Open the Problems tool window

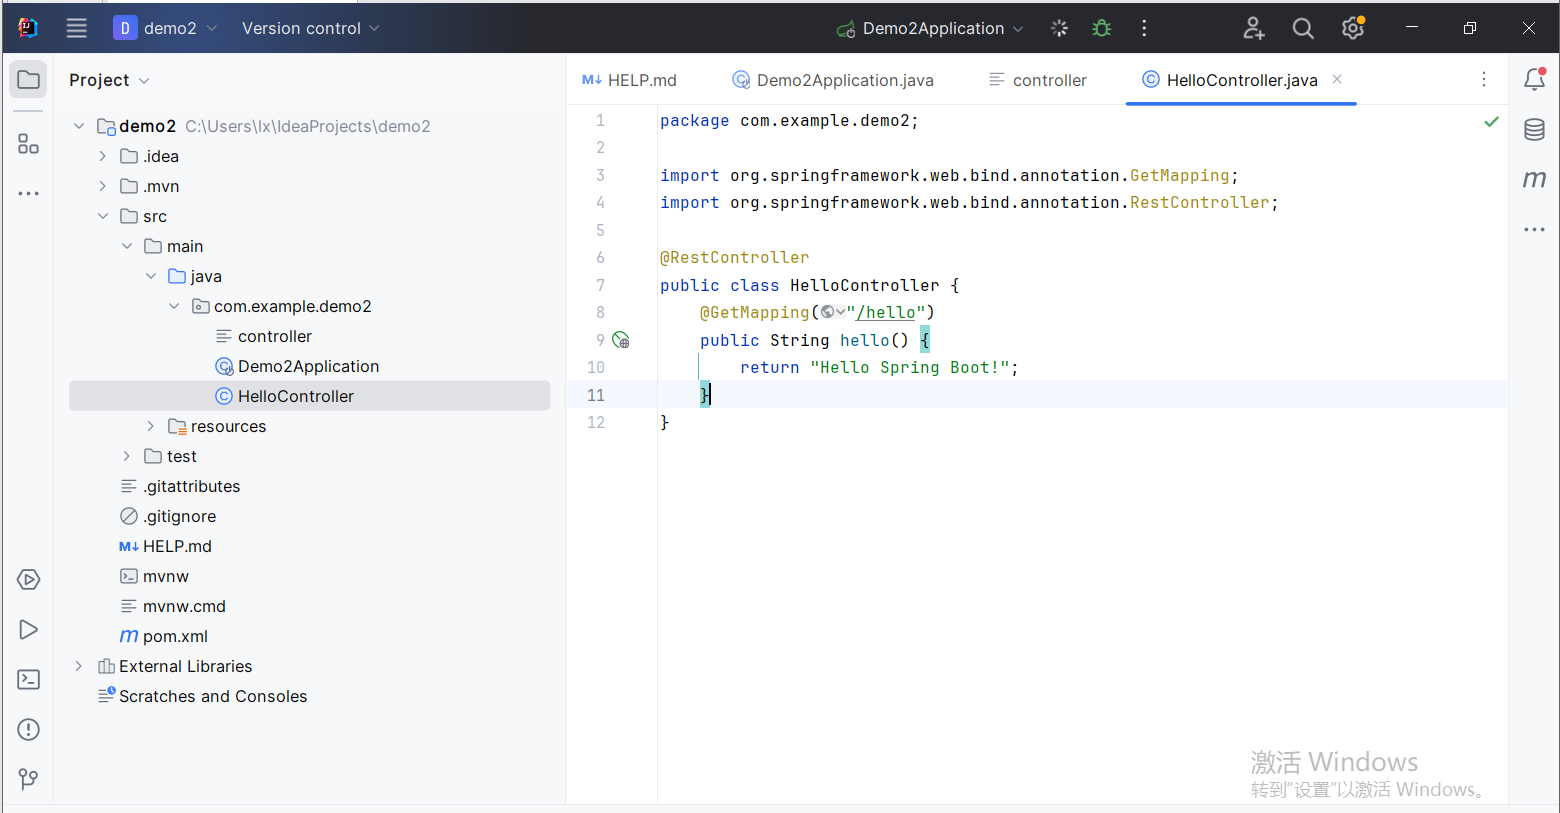pyautogui.click(x=28, y=730)
